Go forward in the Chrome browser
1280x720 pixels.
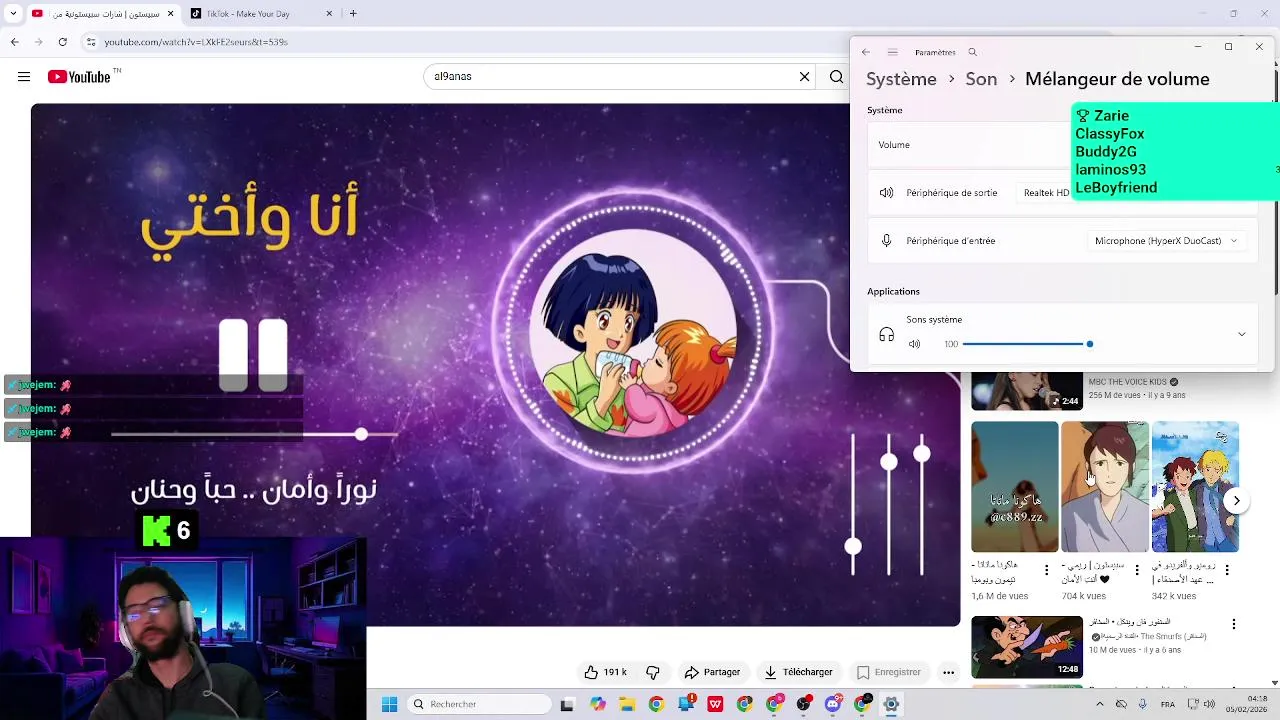point(38,42)
